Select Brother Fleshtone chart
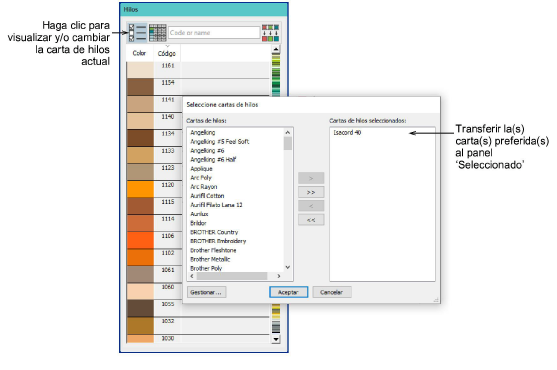 (x=213, y=250)
